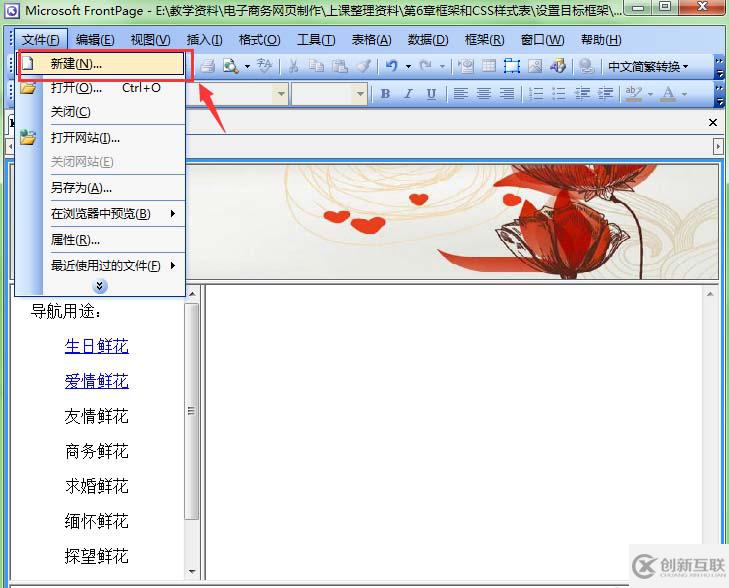Click the Insert Table icon

(x=489, y=66)
